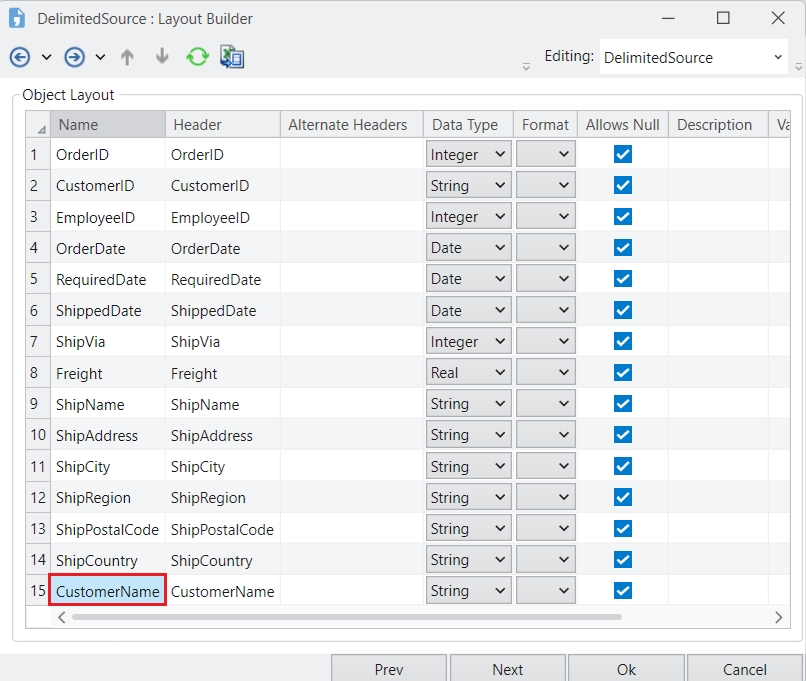Expand the Format dropdown for ShipVia
The height and width of the screenshot is (681, 806).
tap(545, 342)
